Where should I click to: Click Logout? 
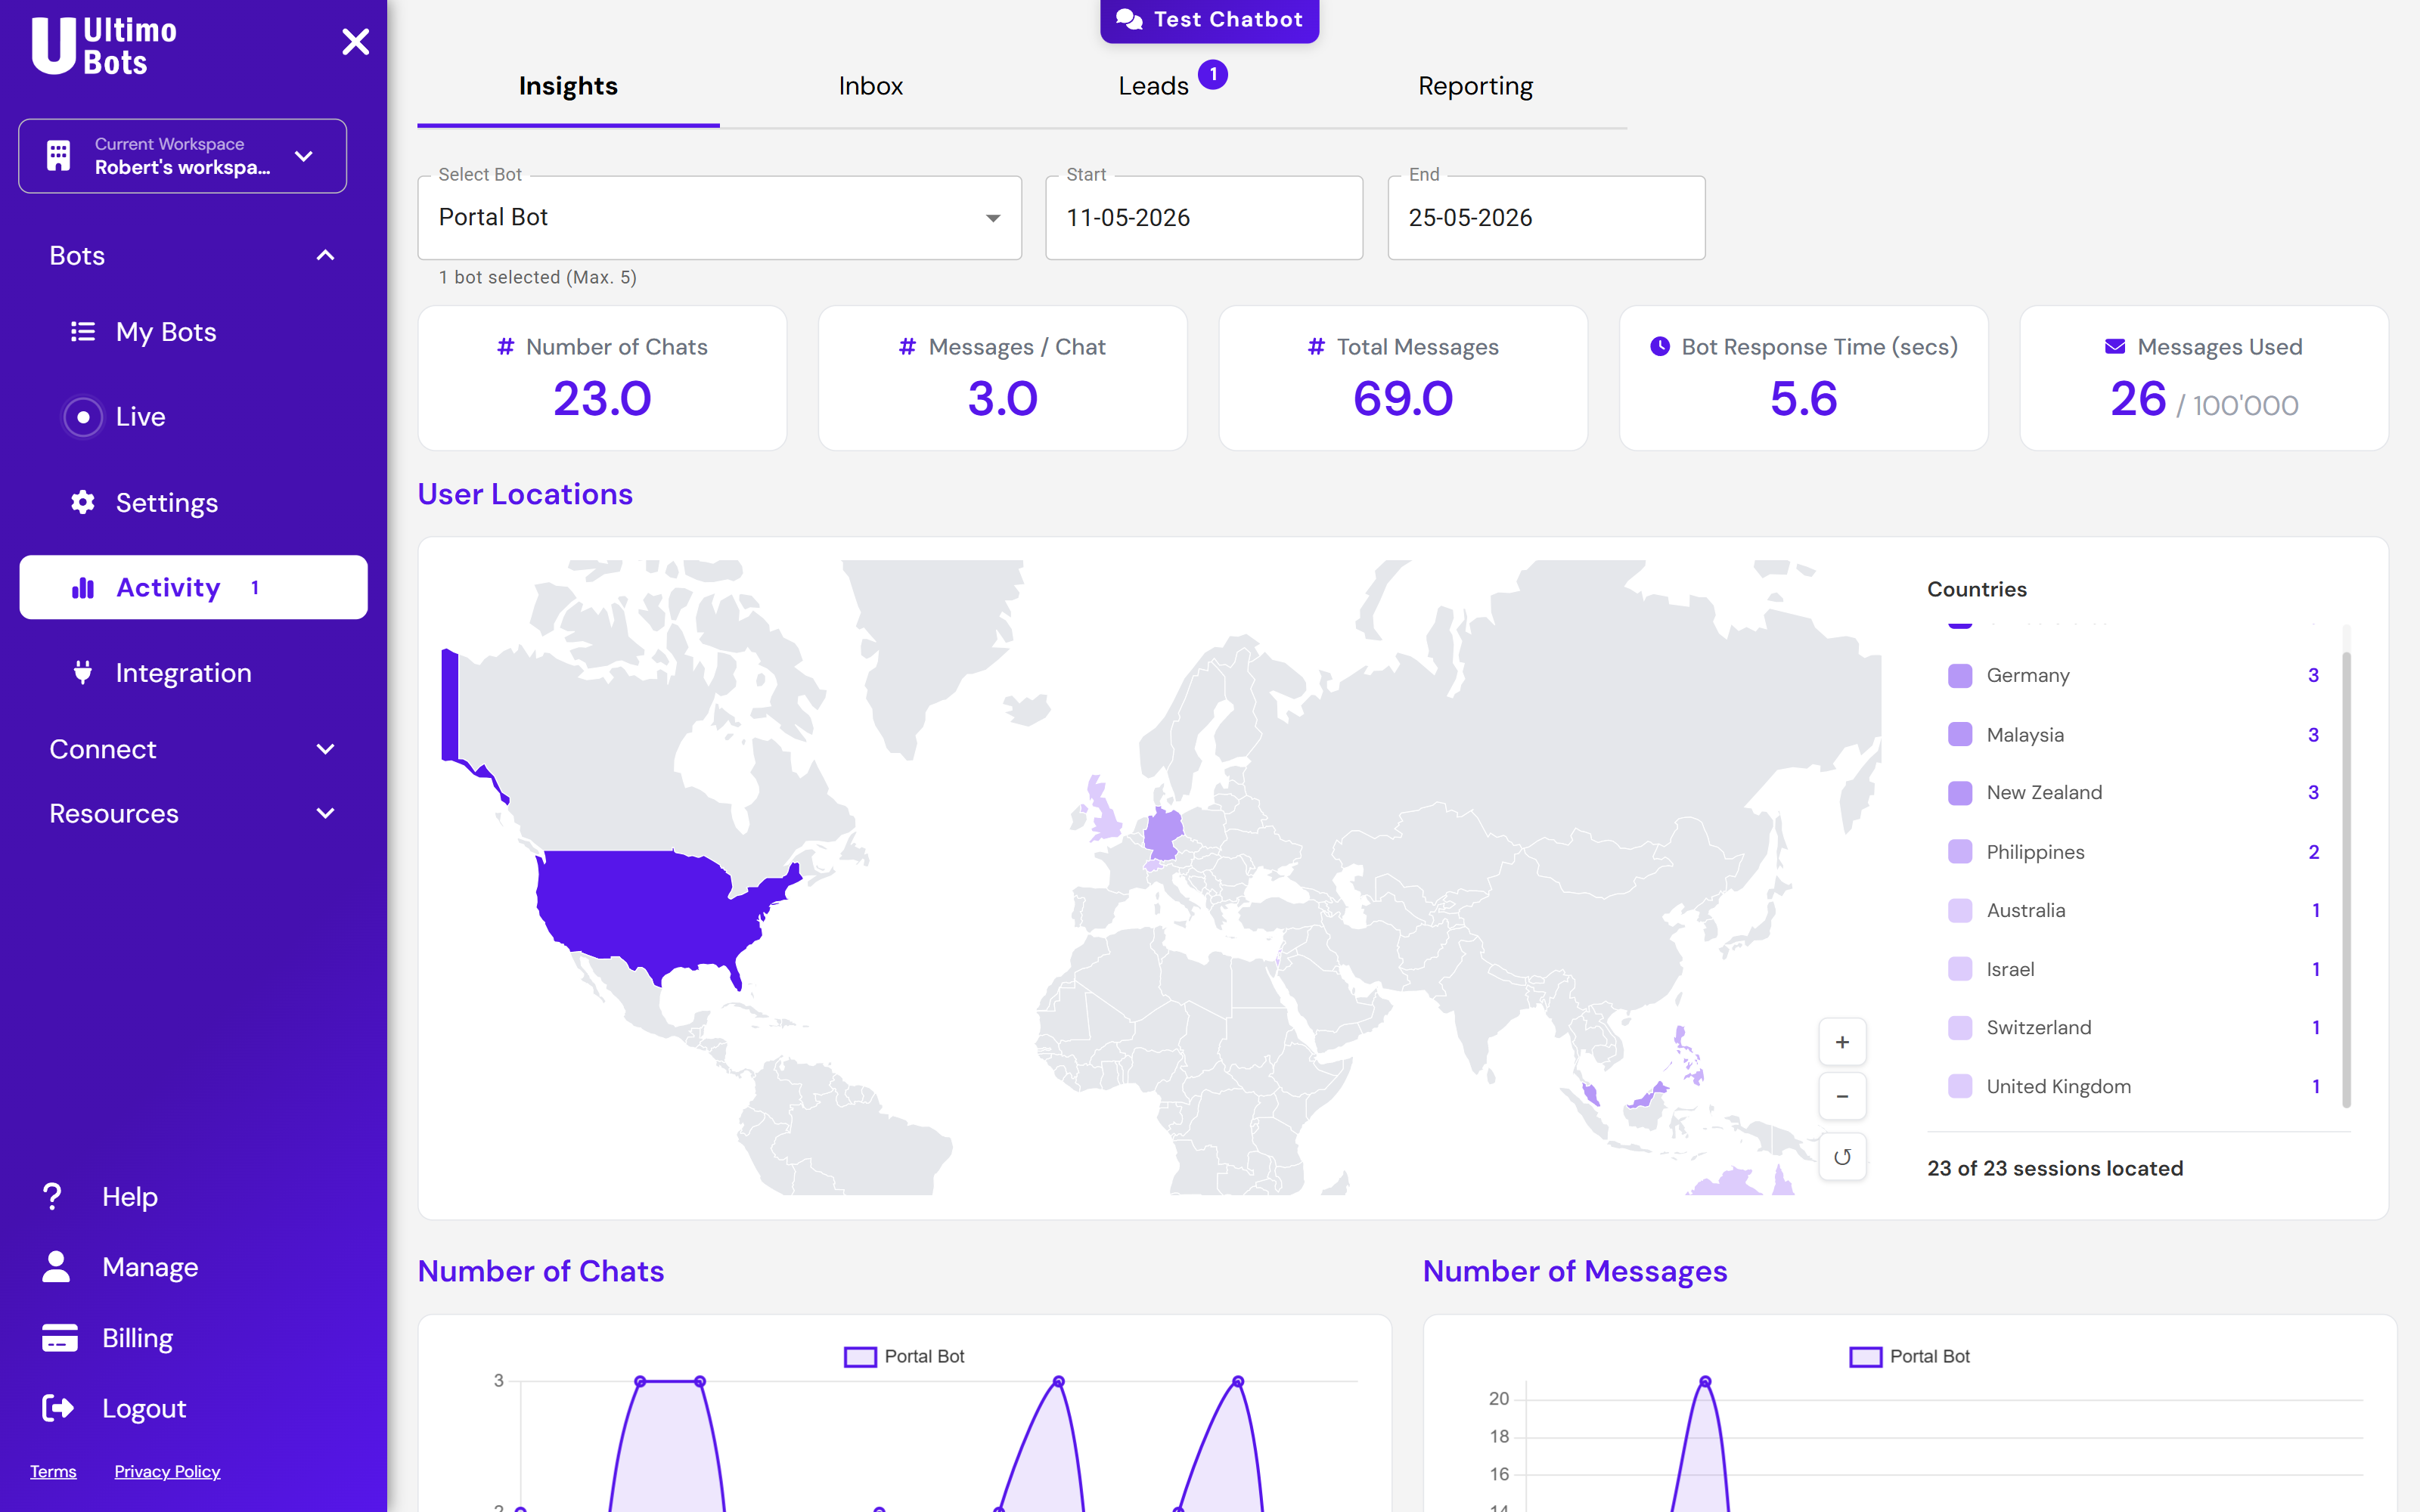144,1408
